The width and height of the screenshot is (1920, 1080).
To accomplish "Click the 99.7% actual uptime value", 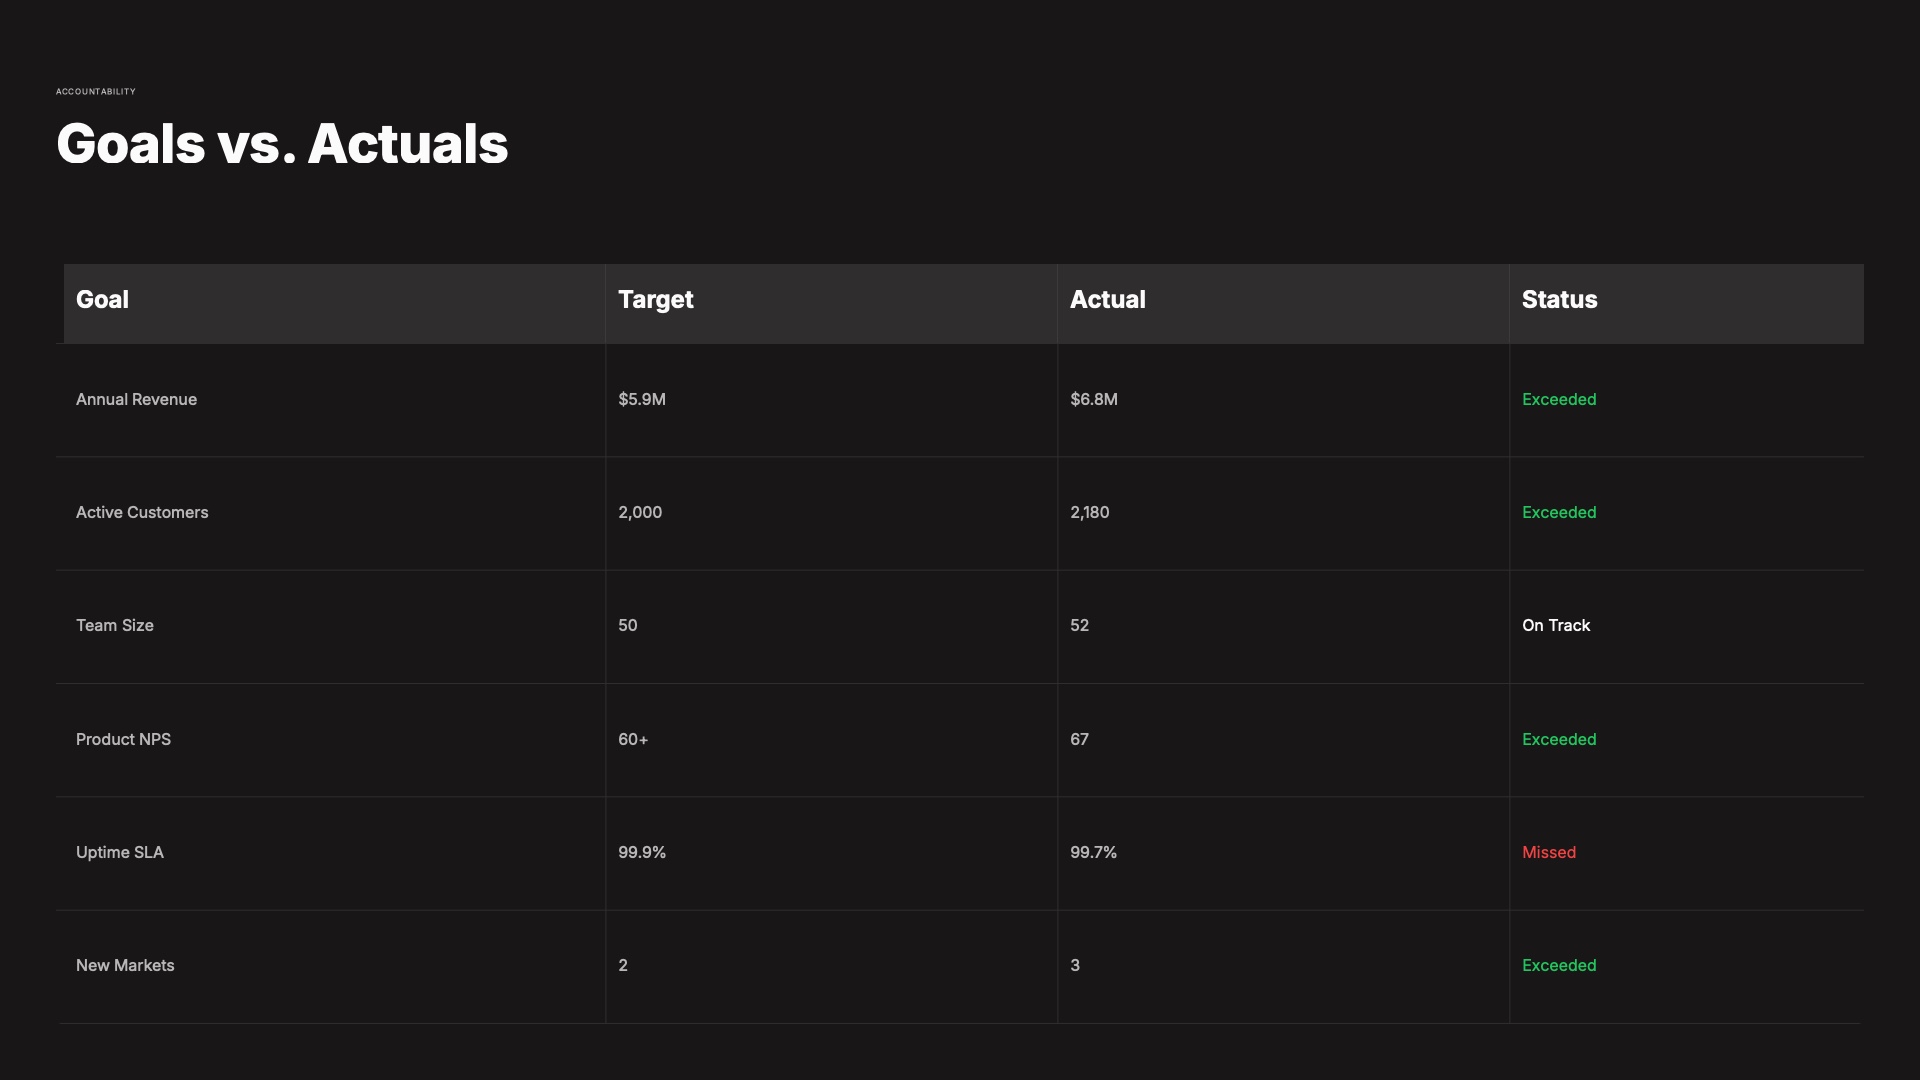I will pyautogui.click(x=1093, y=853).
